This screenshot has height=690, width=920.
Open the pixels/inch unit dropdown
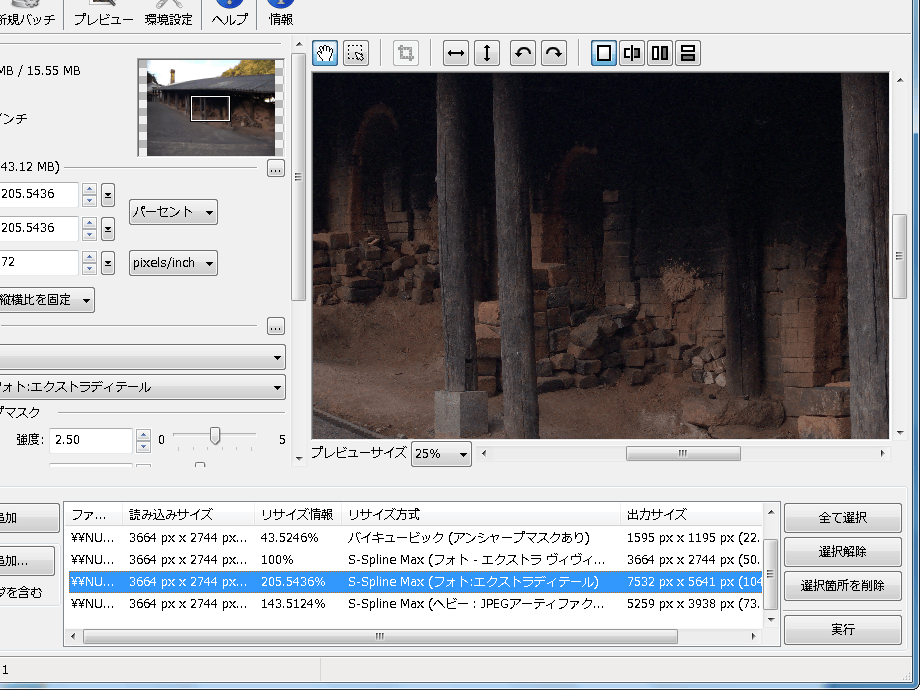(173, 263)
